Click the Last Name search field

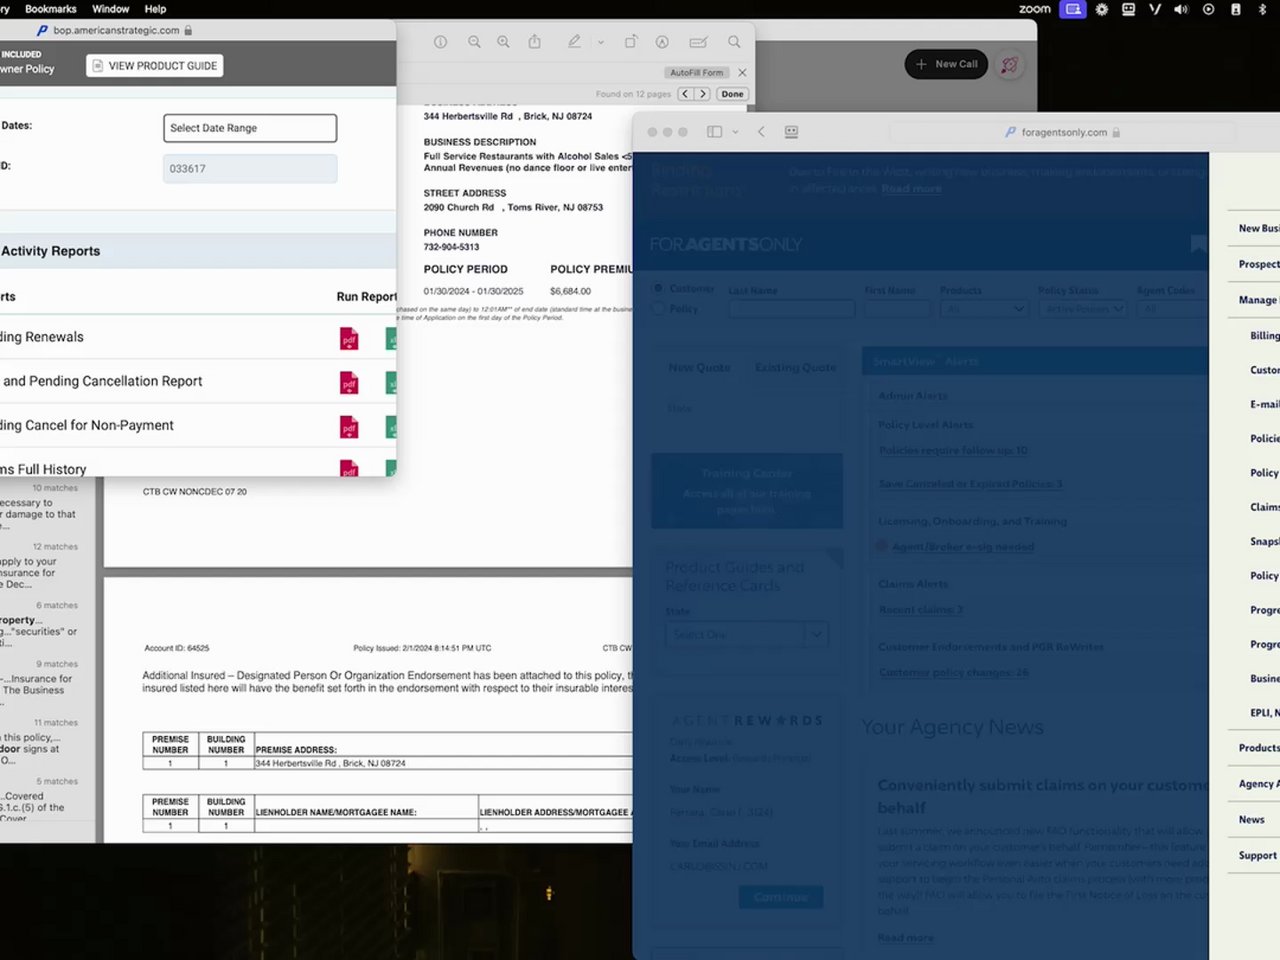point(791,309)
